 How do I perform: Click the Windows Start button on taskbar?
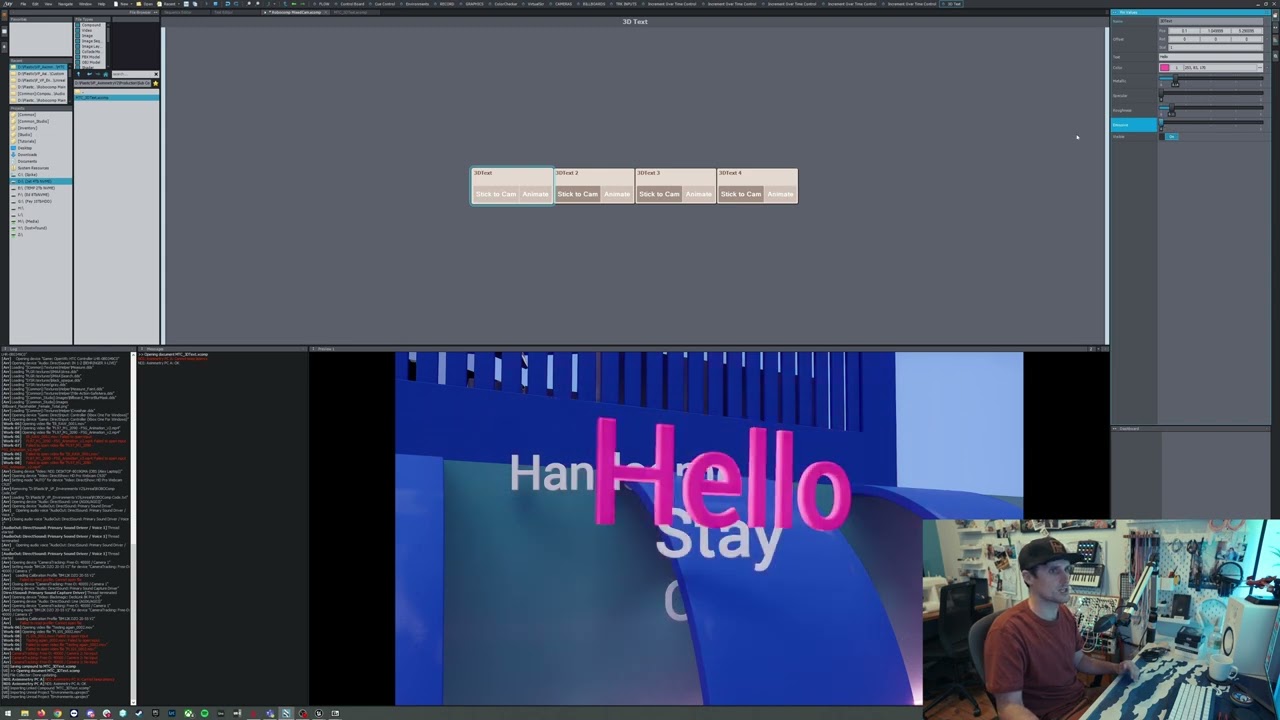(8, 714)
